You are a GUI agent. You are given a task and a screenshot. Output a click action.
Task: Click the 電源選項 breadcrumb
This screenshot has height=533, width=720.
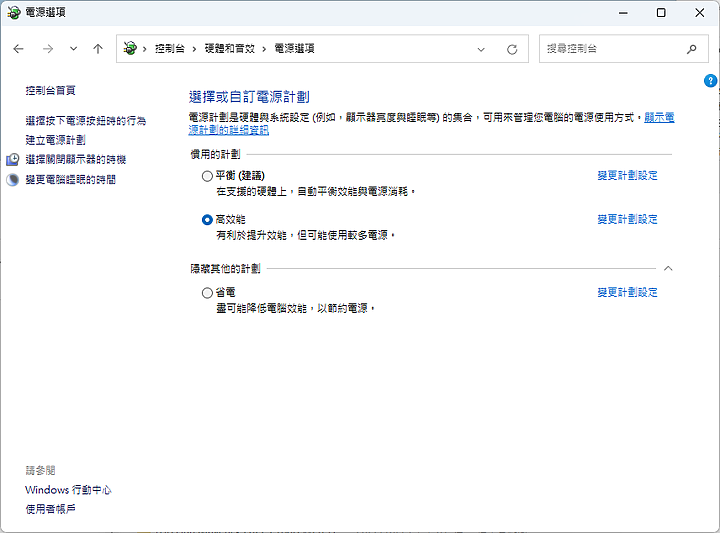294,48
